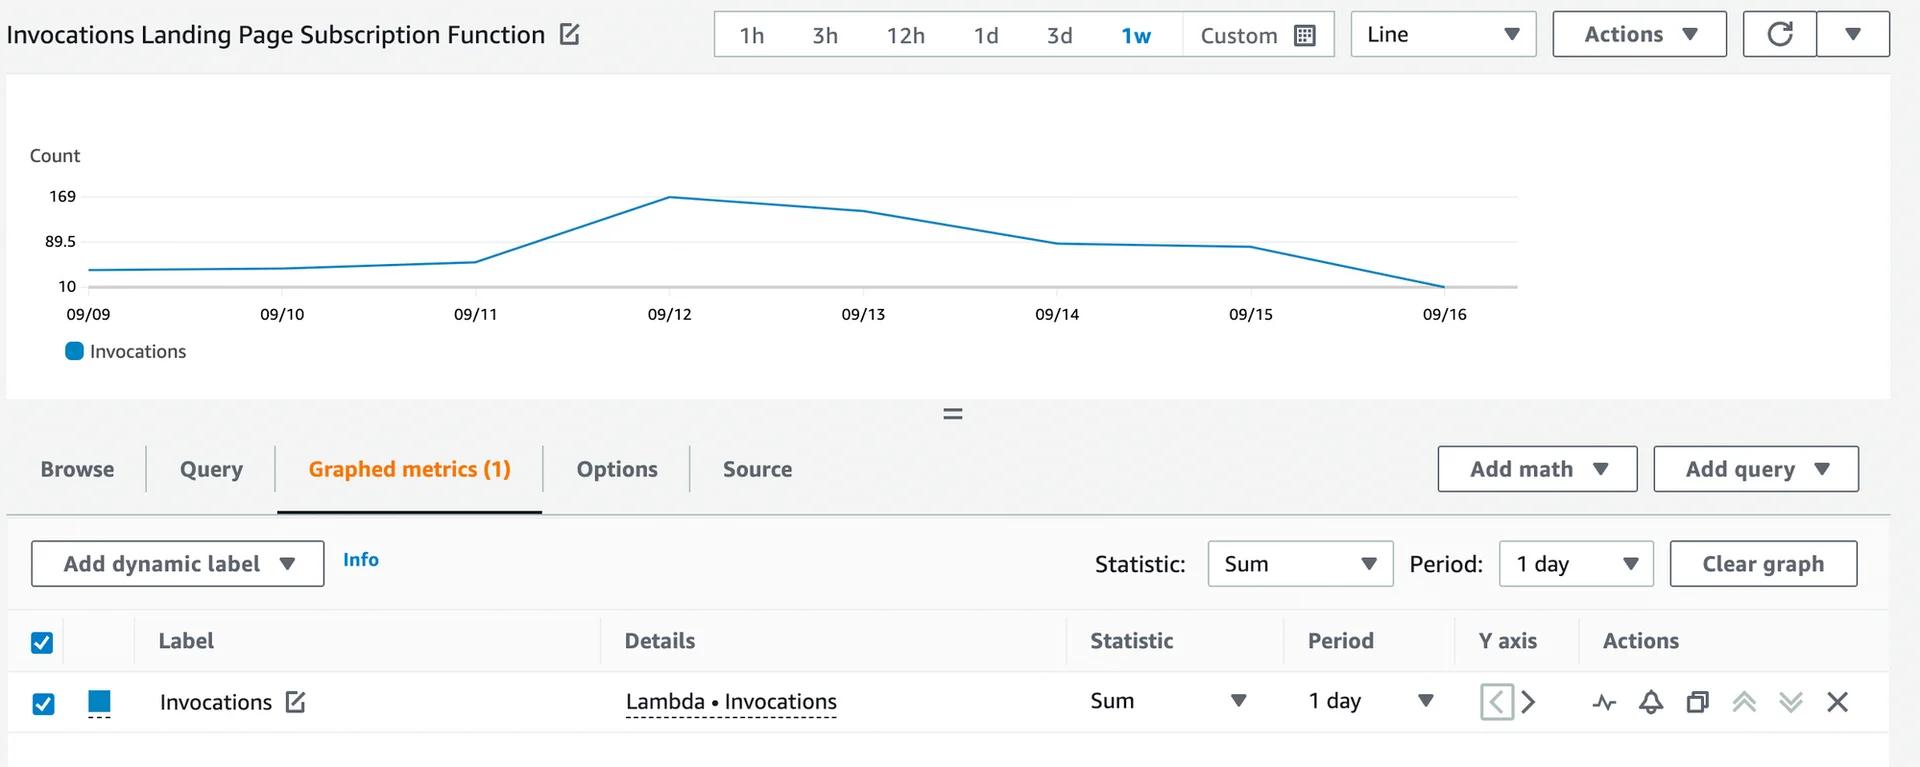
Task: Switch to the Options tab
Action: 616,469
